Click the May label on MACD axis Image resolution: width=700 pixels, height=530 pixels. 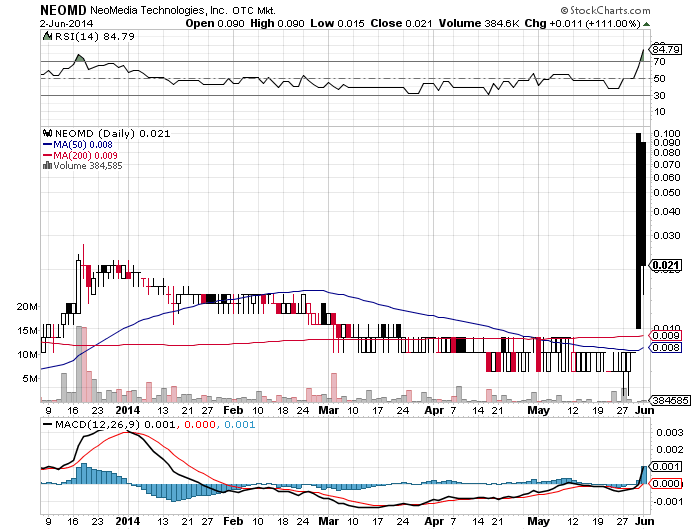click(538, 521)
